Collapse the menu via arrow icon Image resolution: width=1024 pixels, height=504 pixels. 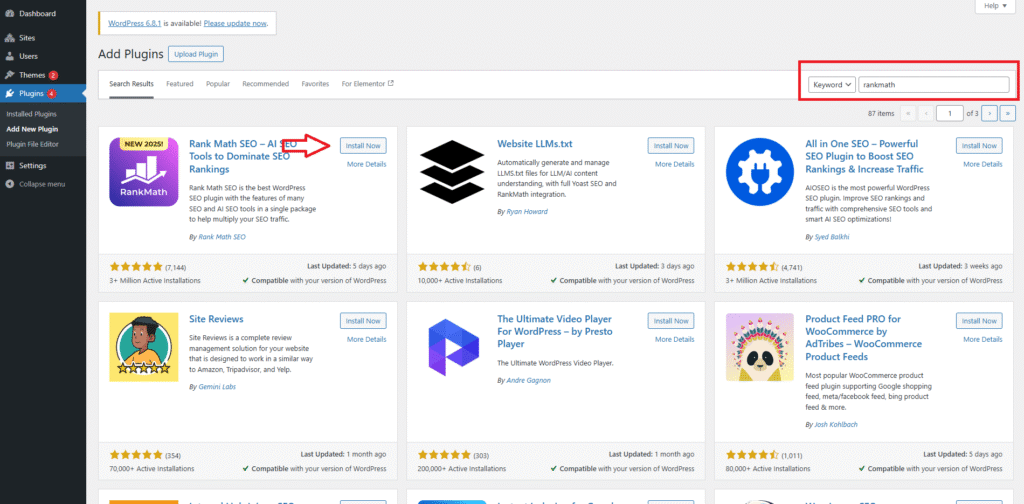pos(10,184)
